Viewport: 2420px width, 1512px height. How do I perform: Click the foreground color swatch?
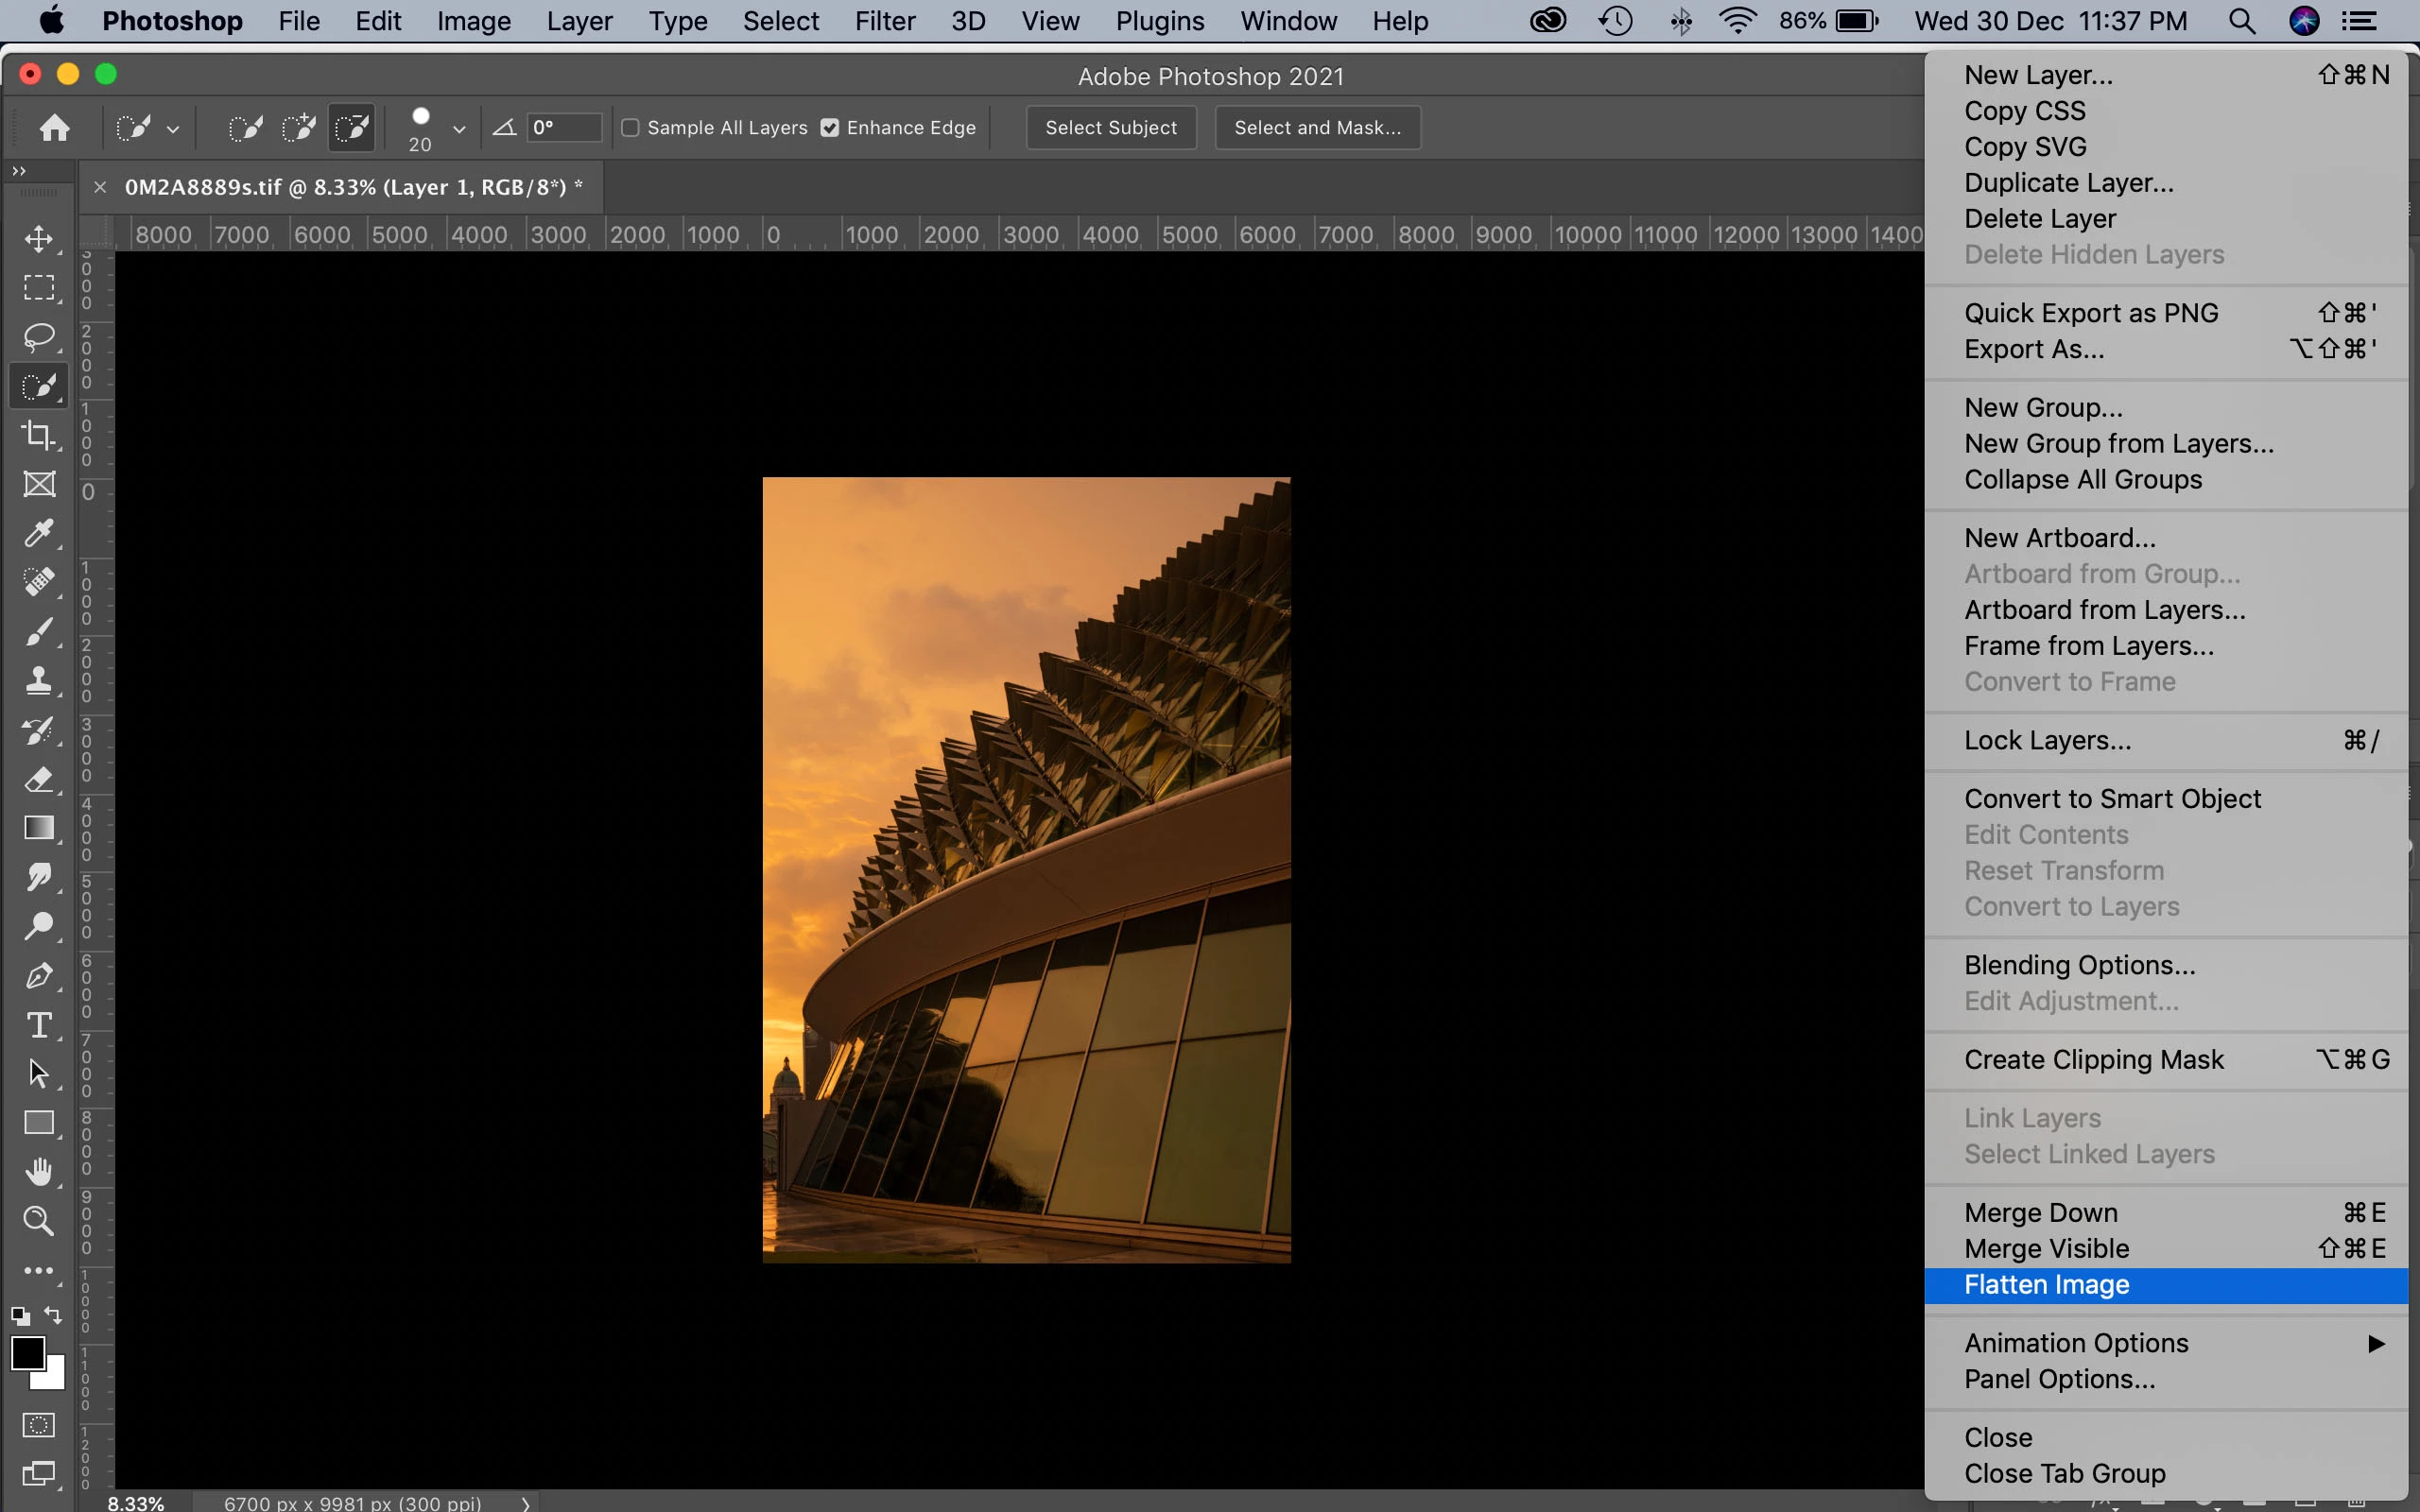coord(27,1354)
